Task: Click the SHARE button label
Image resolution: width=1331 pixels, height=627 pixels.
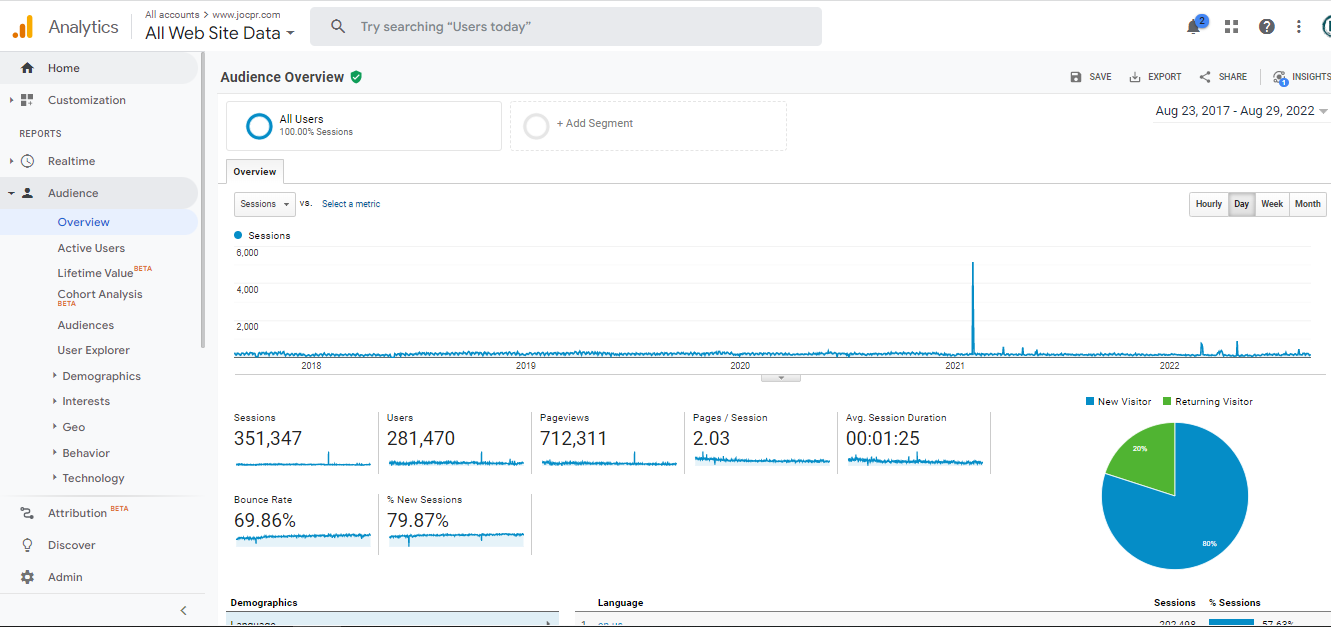Action: 1233,77
